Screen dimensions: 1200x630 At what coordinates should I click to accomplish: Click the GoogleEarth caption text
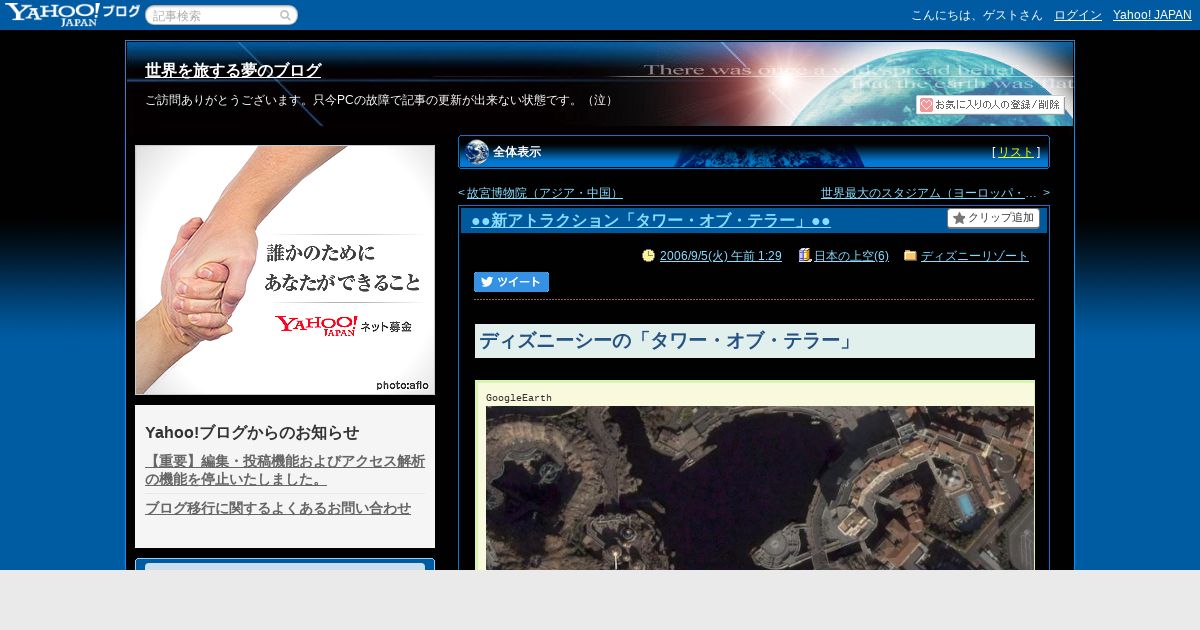(519, 398)
